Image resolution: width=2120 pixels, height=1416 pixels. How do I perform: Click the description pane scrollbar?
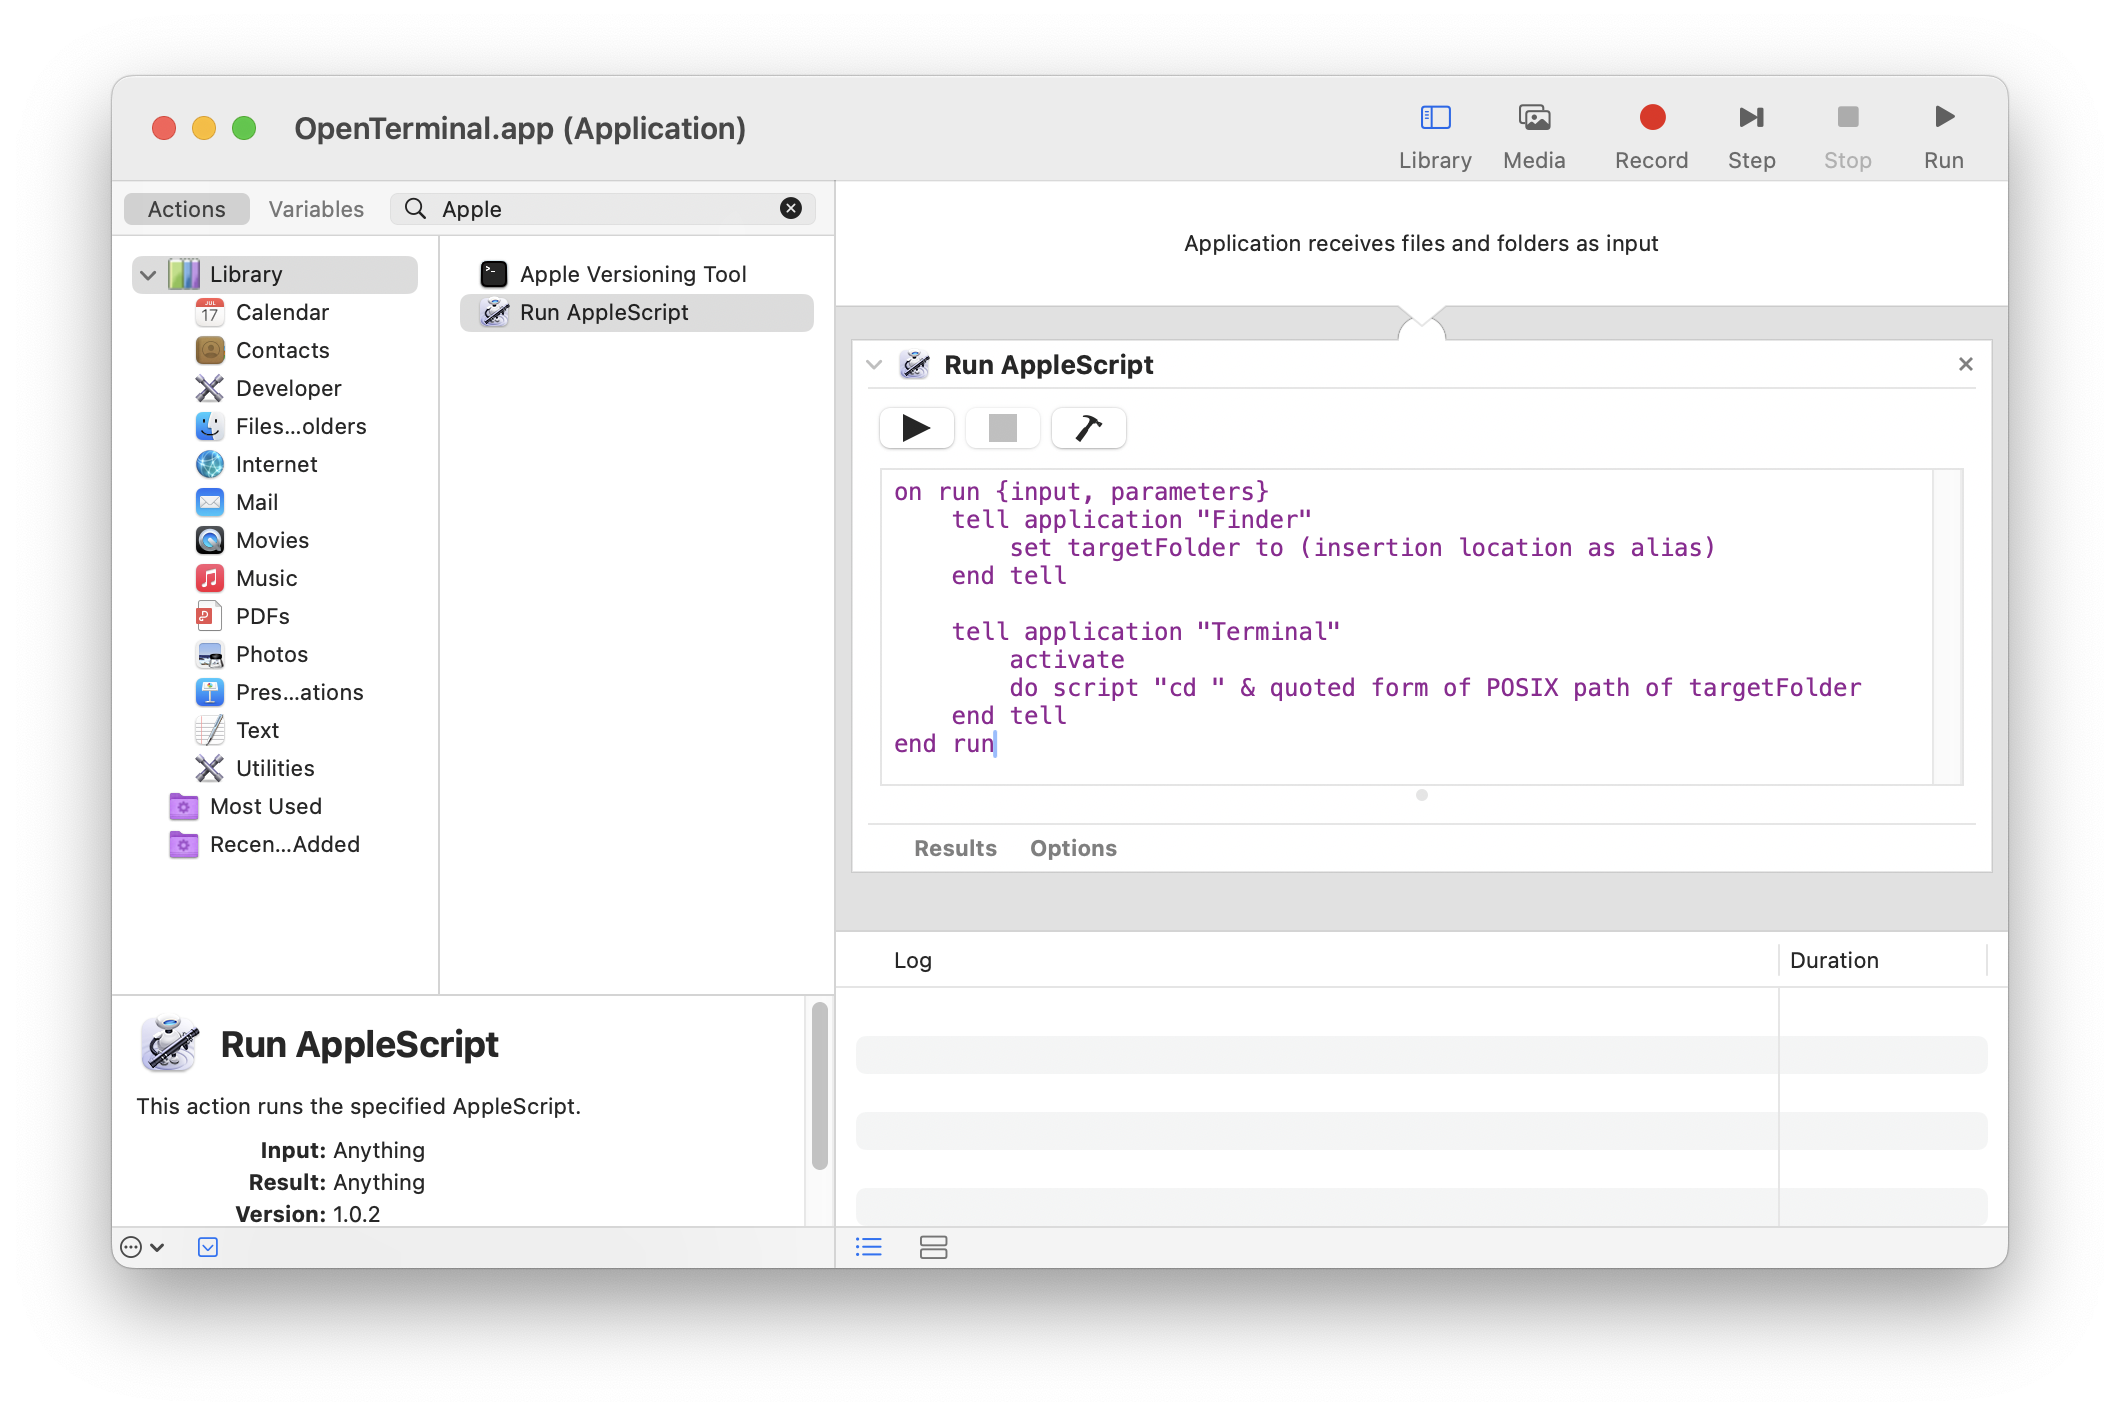click(x=819, y=1086)
